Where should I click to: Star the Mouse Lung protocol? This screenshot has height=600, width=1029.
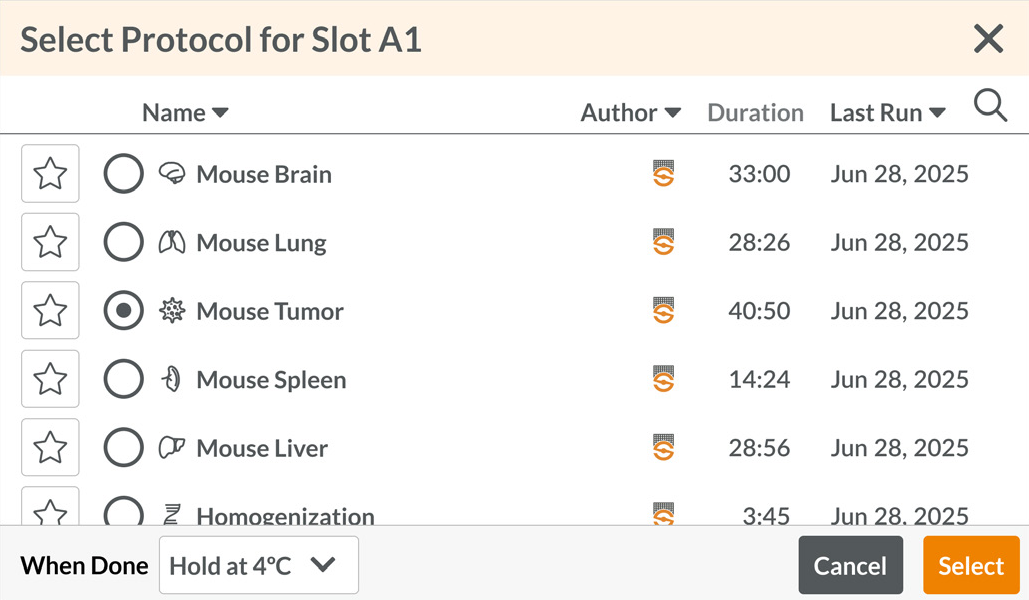pyautogui.click(x=51, y=242)
